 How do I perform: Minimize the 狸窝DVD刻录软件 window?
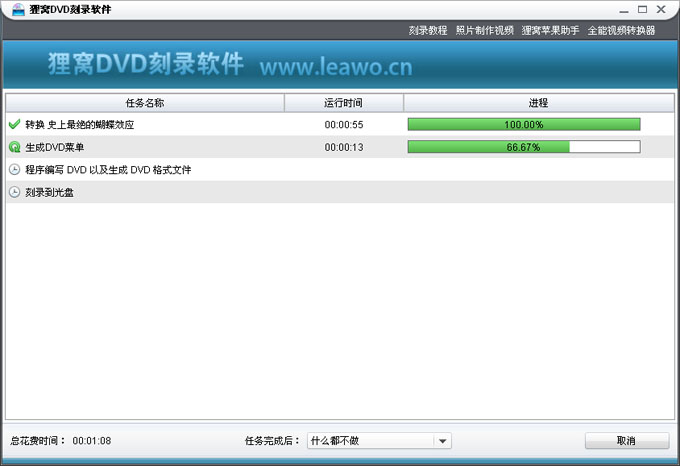click(x=624, y=10)
